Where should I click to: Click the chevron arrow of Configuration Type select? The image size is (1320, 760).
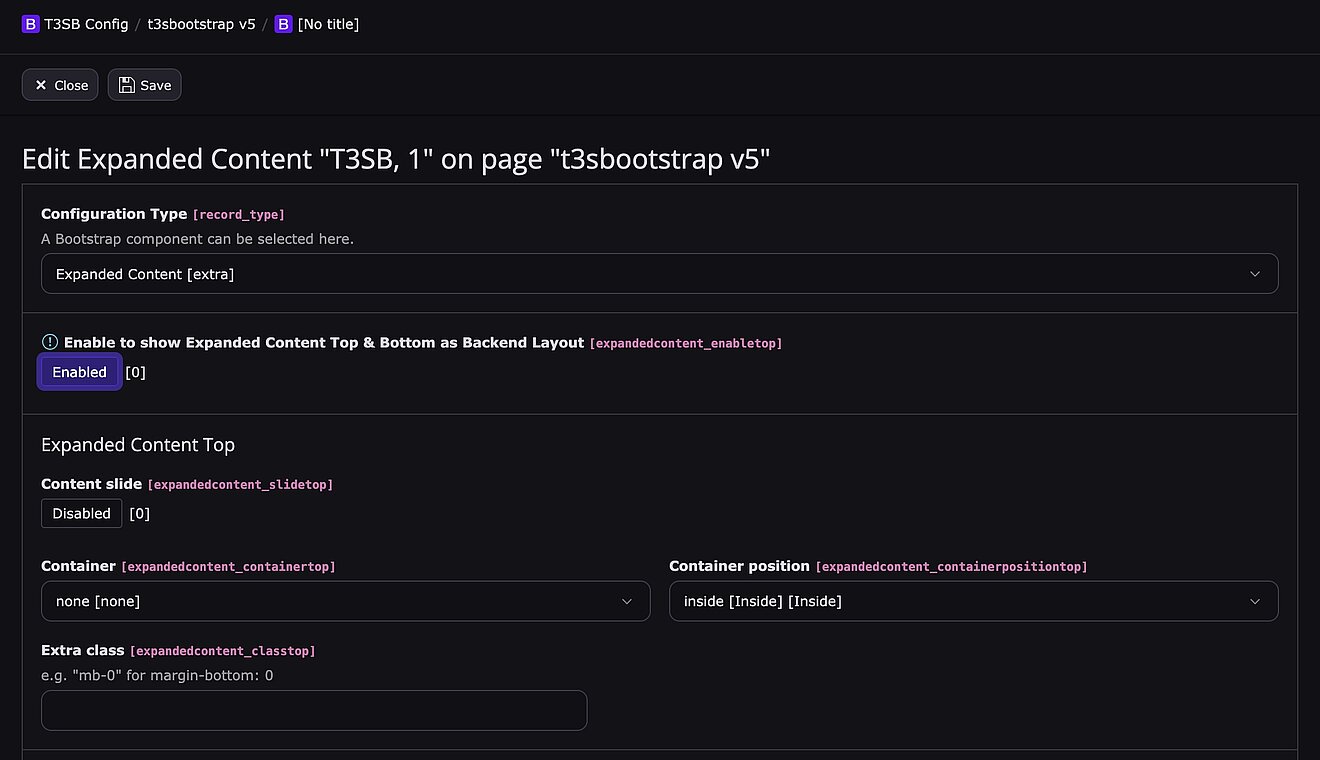[x=1255, y=274]
